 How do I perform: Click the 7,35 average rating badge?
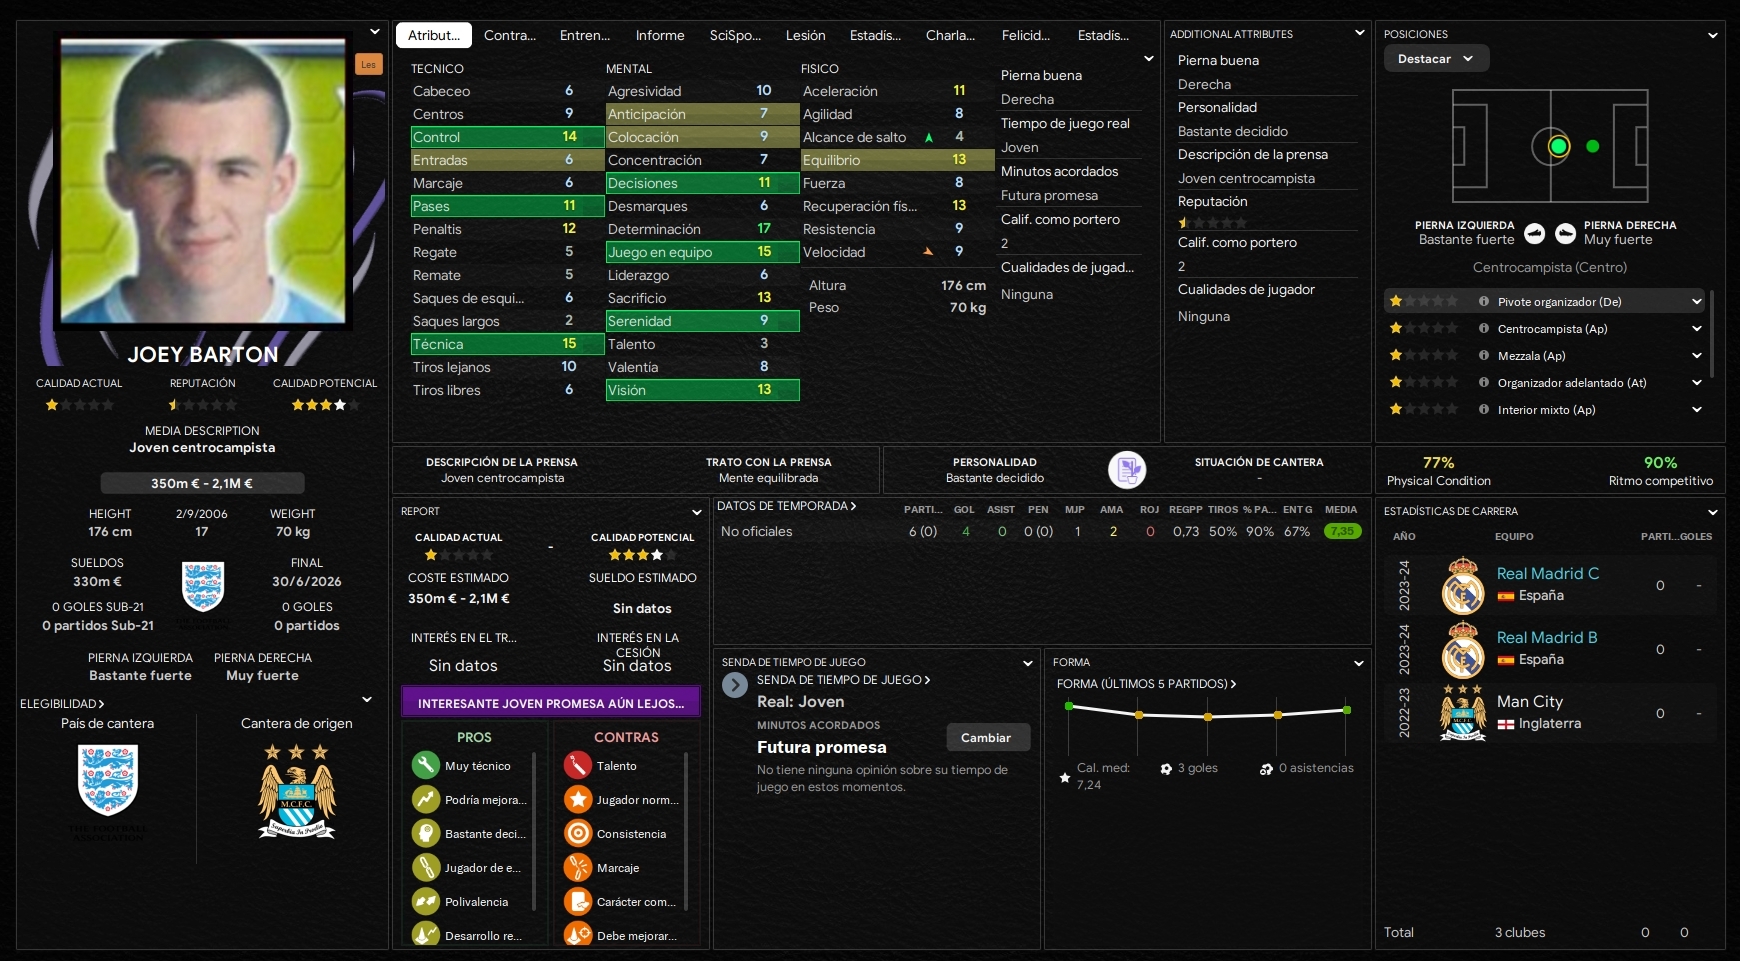click(1342, 531)
